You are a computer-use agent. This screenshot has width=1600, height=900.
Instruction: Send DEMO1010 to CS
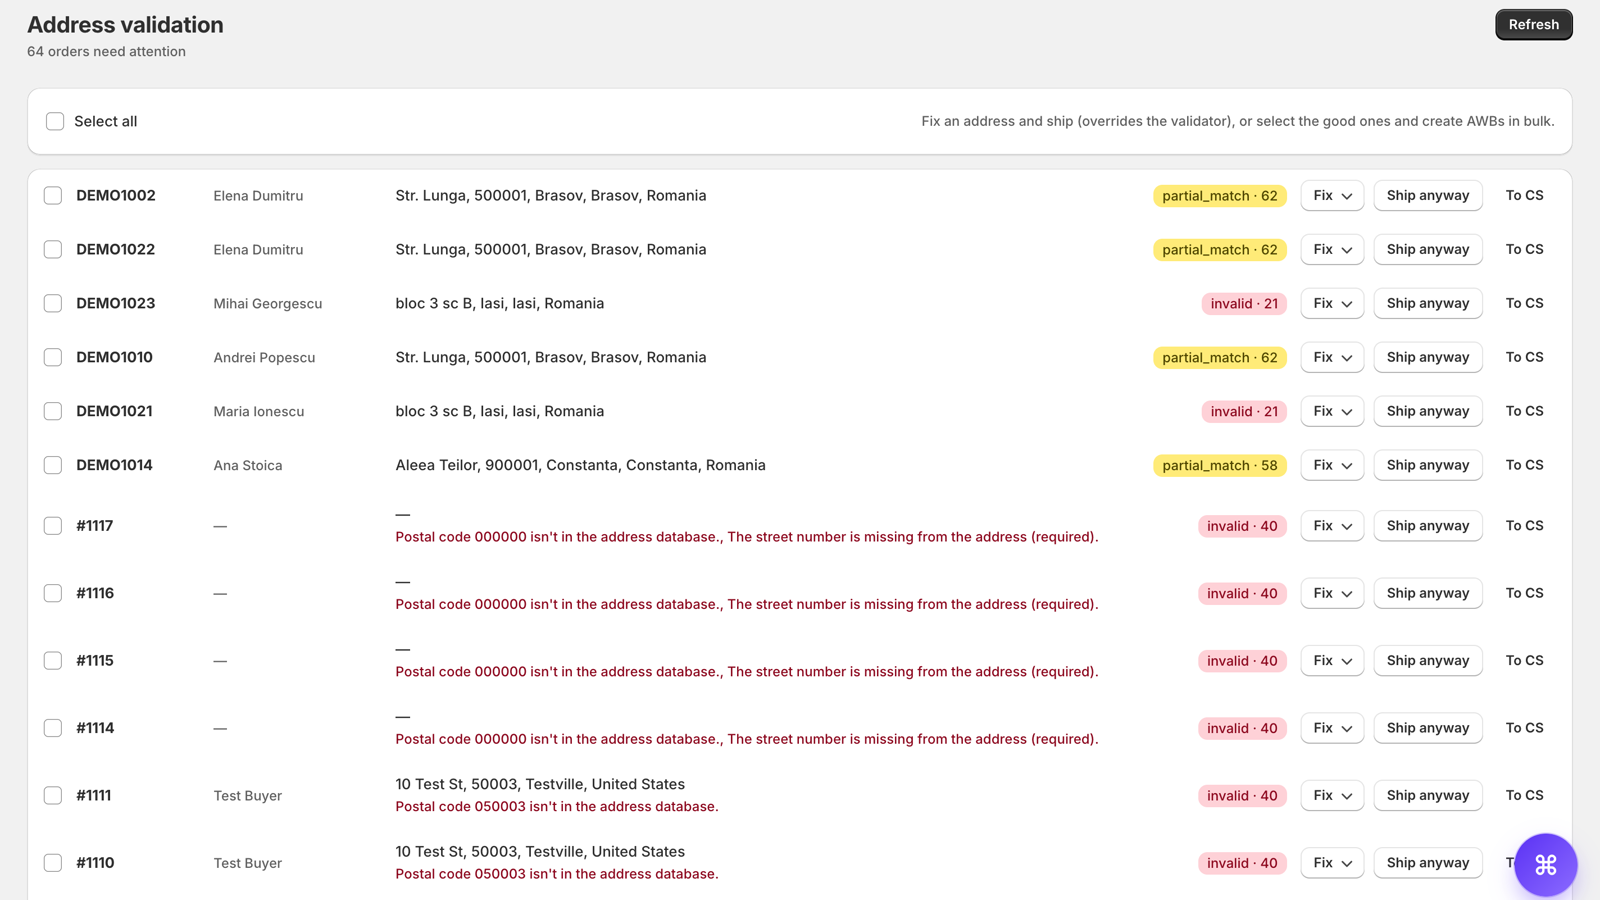[x=1524, y=358]
